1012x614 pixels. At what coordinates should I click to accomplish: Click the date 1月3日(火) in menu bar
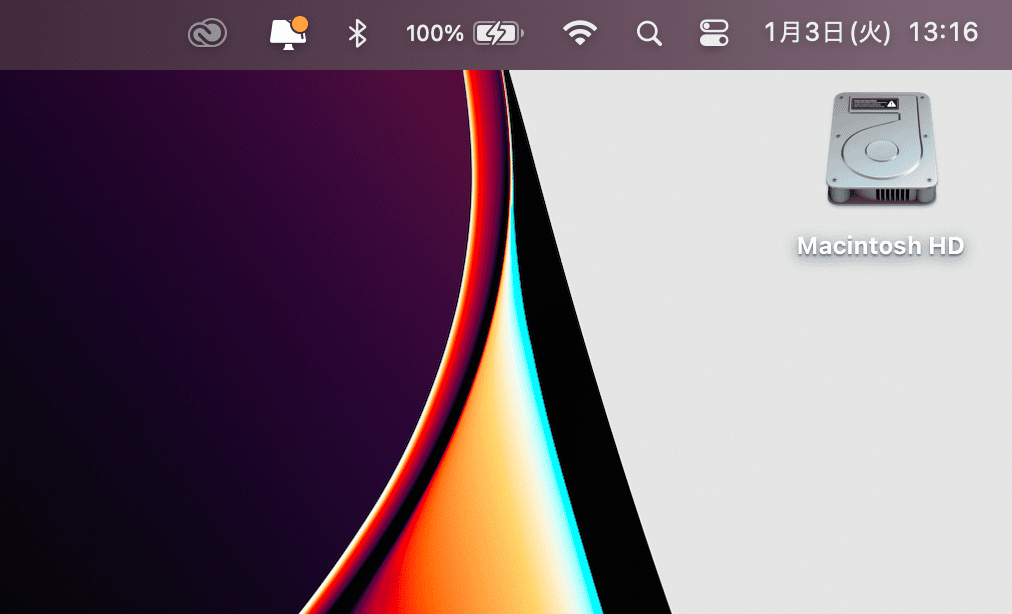826,33
